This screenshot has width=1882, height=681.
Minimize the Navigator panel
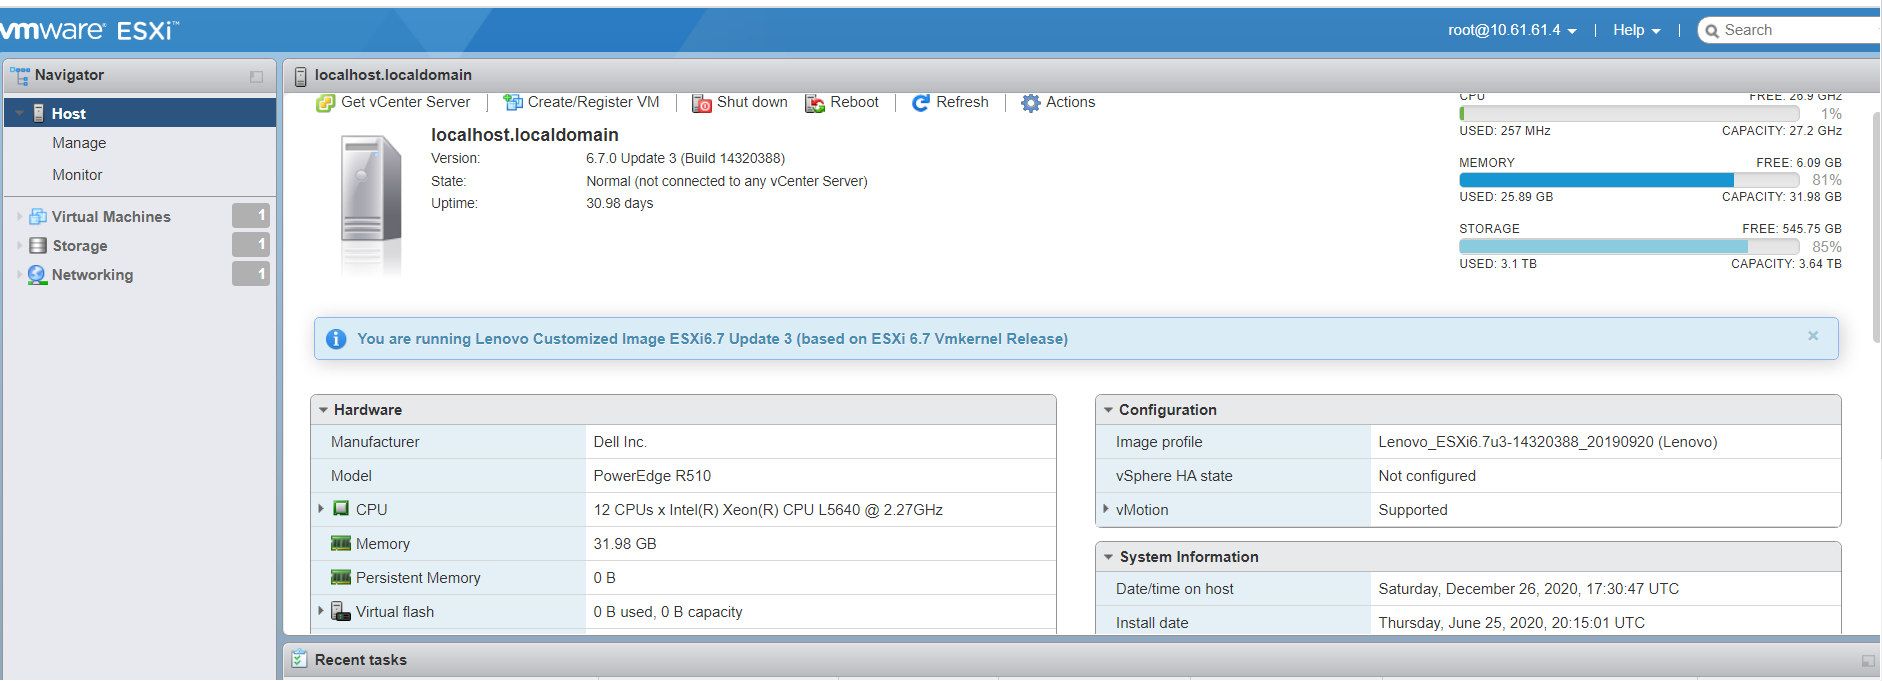pos(257,77)
